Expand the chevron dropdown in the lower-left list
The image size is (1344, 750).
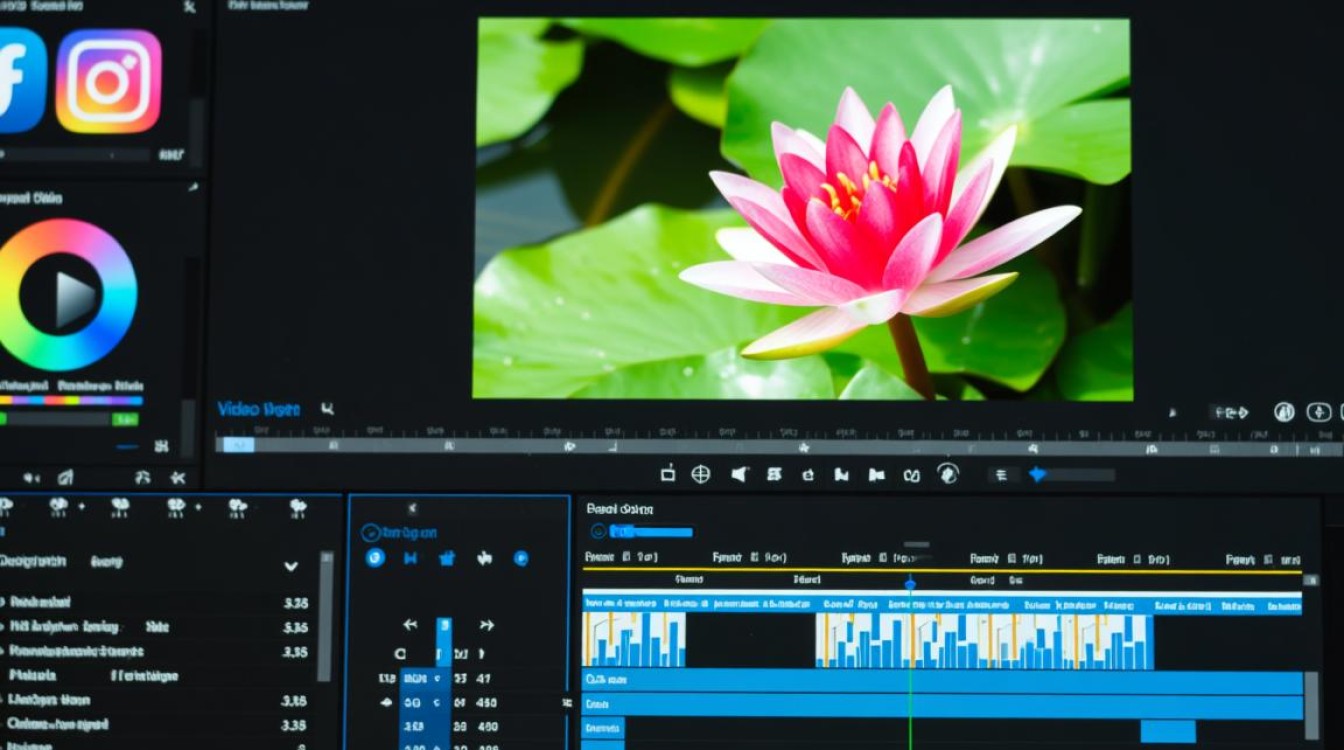[x=291, y=566]
